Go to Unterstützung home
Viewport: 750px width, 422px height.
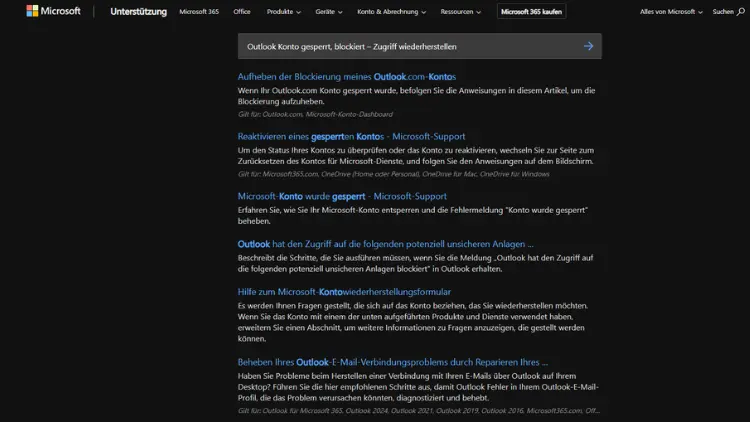138,11
